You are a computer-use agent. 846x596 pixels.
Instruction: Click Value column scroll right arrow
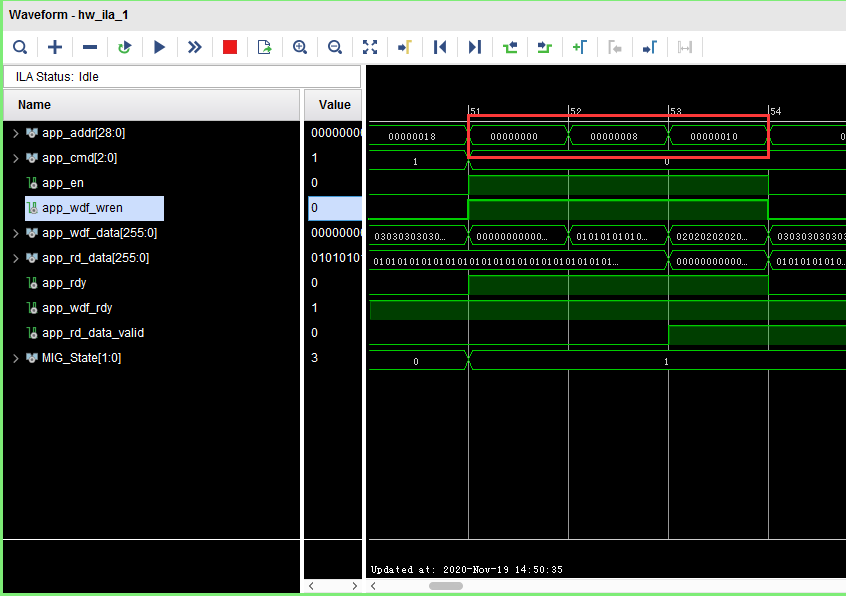click(354, 586)
